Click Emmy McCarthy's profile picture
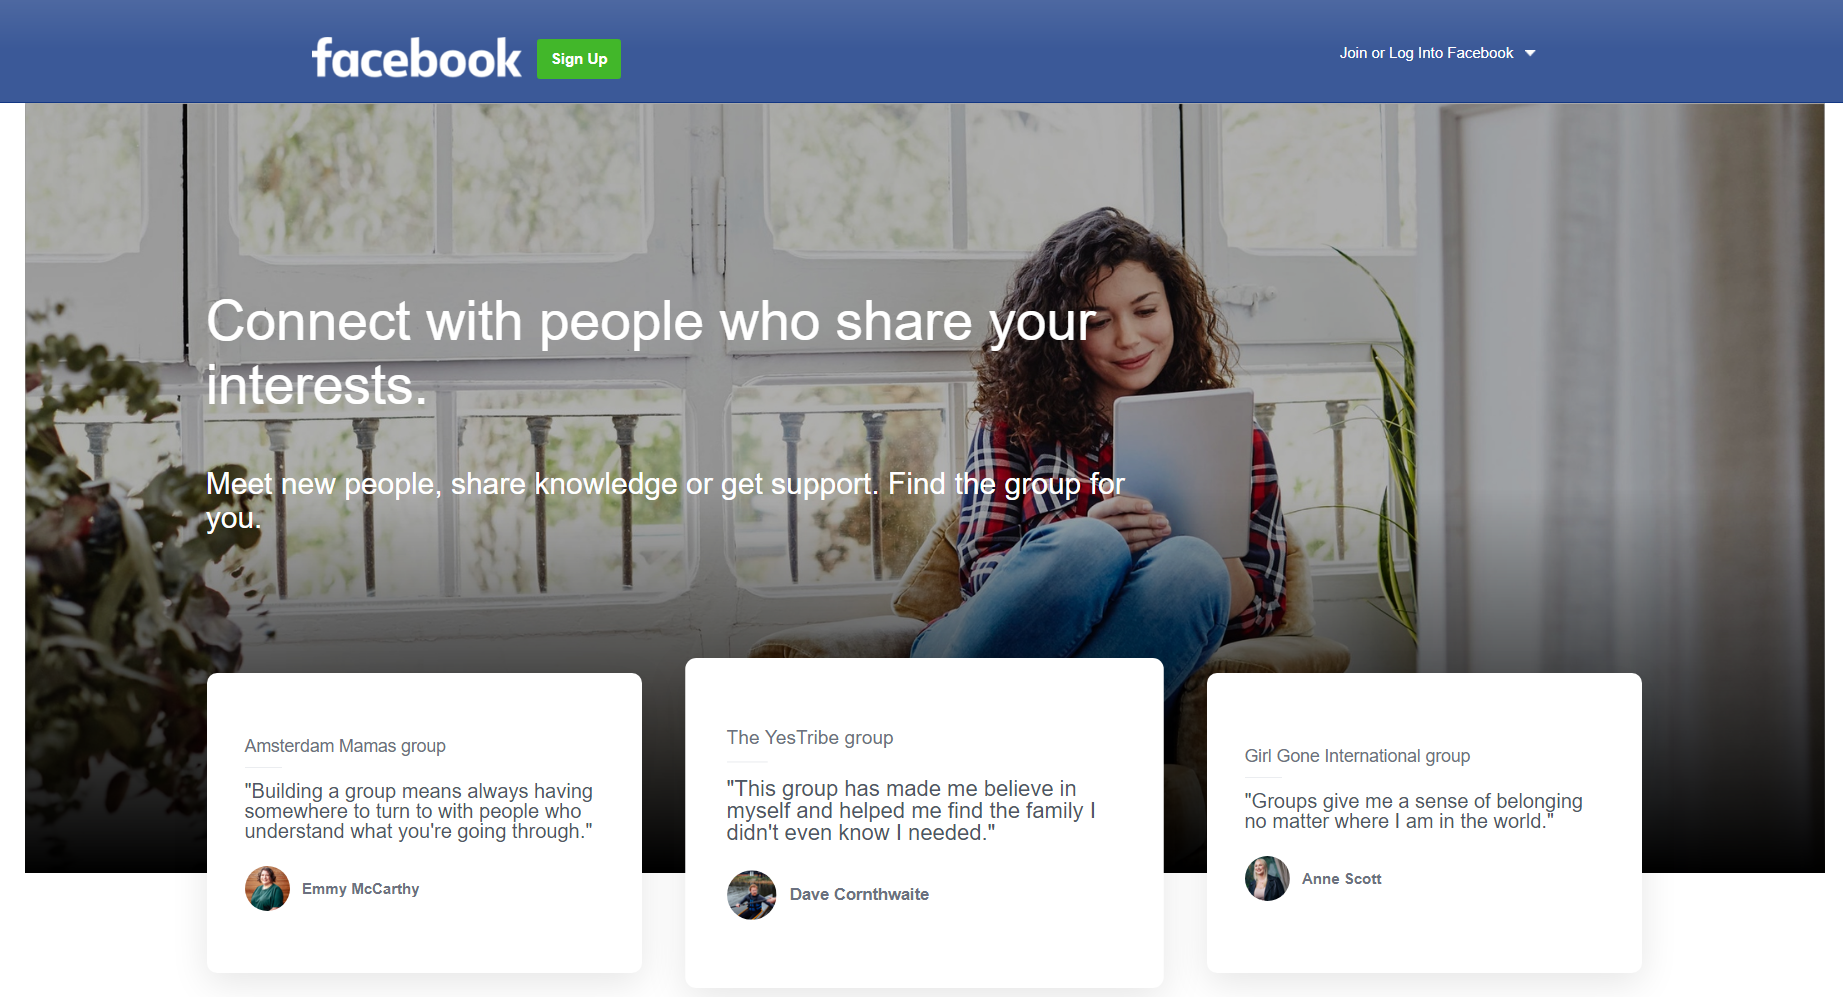 point(267,888)
